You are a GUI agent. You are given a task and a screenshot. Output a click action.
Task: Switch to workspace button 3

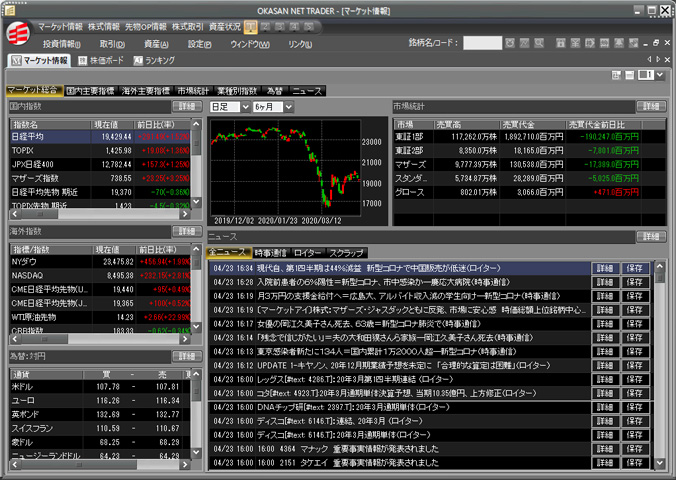point(280,27)
